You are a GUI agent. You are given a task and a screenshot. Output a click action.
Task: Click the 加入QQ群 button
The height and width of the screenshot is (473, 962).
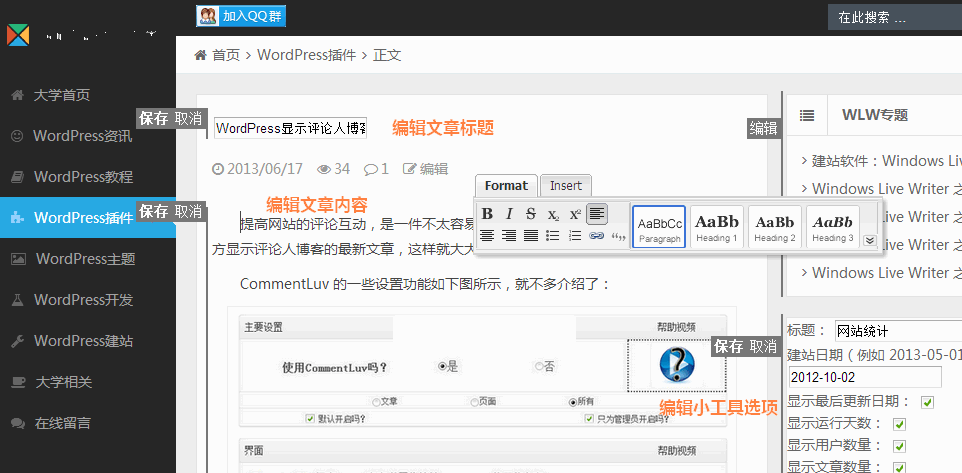pyautogui.click(x=241, y=16)
